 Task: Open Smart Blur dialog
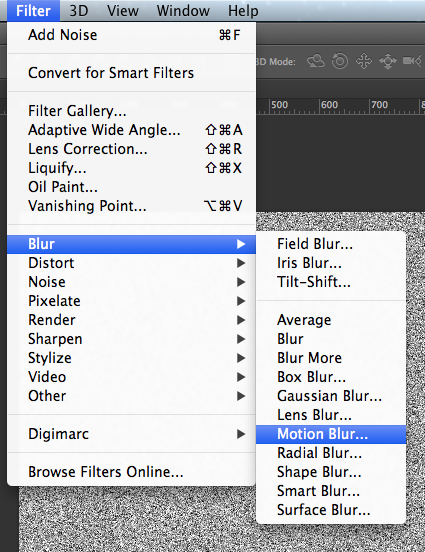[x=331, y=491]
